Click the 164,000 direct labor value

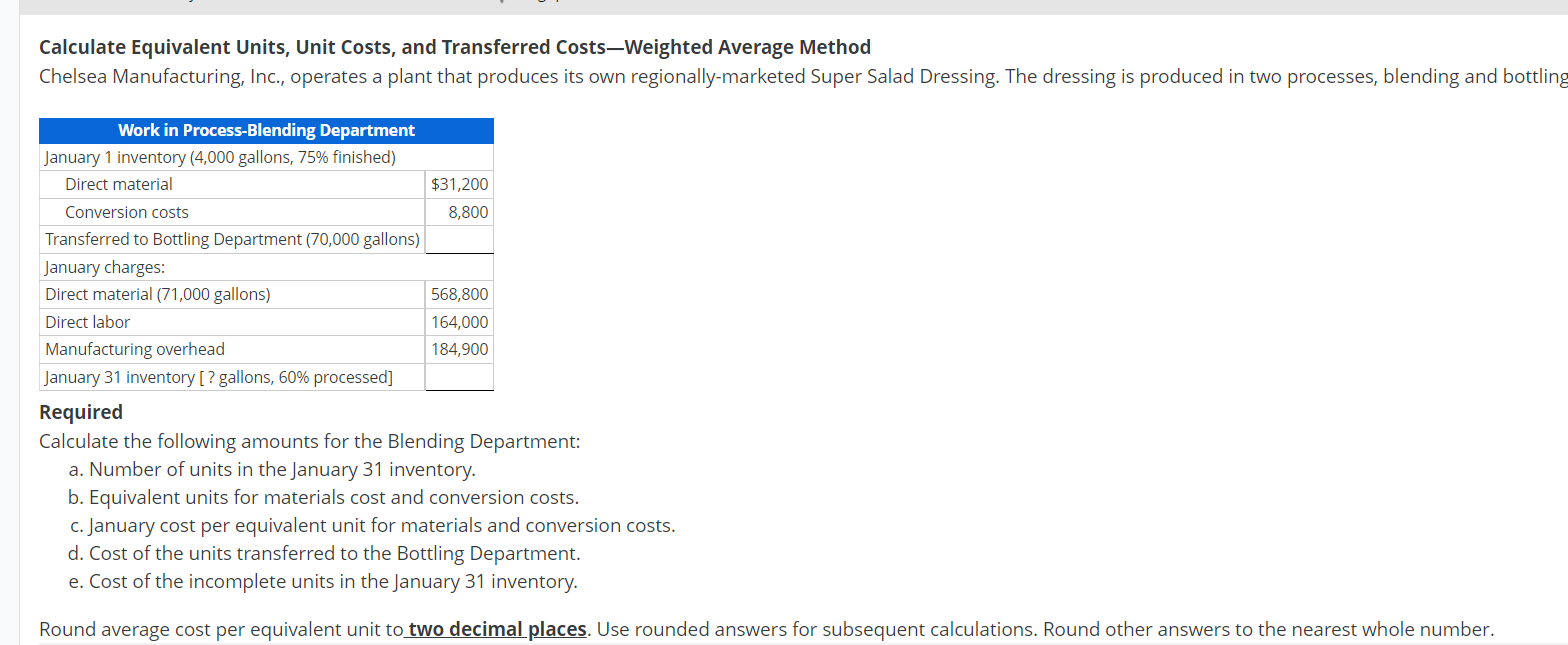(x=459, y=322)
